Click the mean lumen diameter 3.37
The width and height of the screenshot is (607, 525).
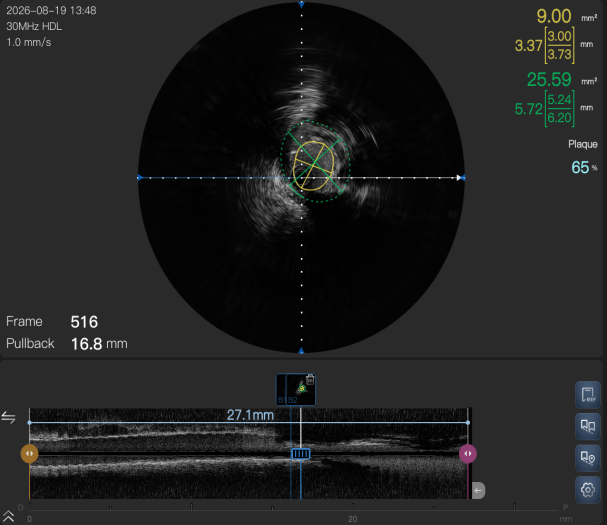tap(528, 46)
